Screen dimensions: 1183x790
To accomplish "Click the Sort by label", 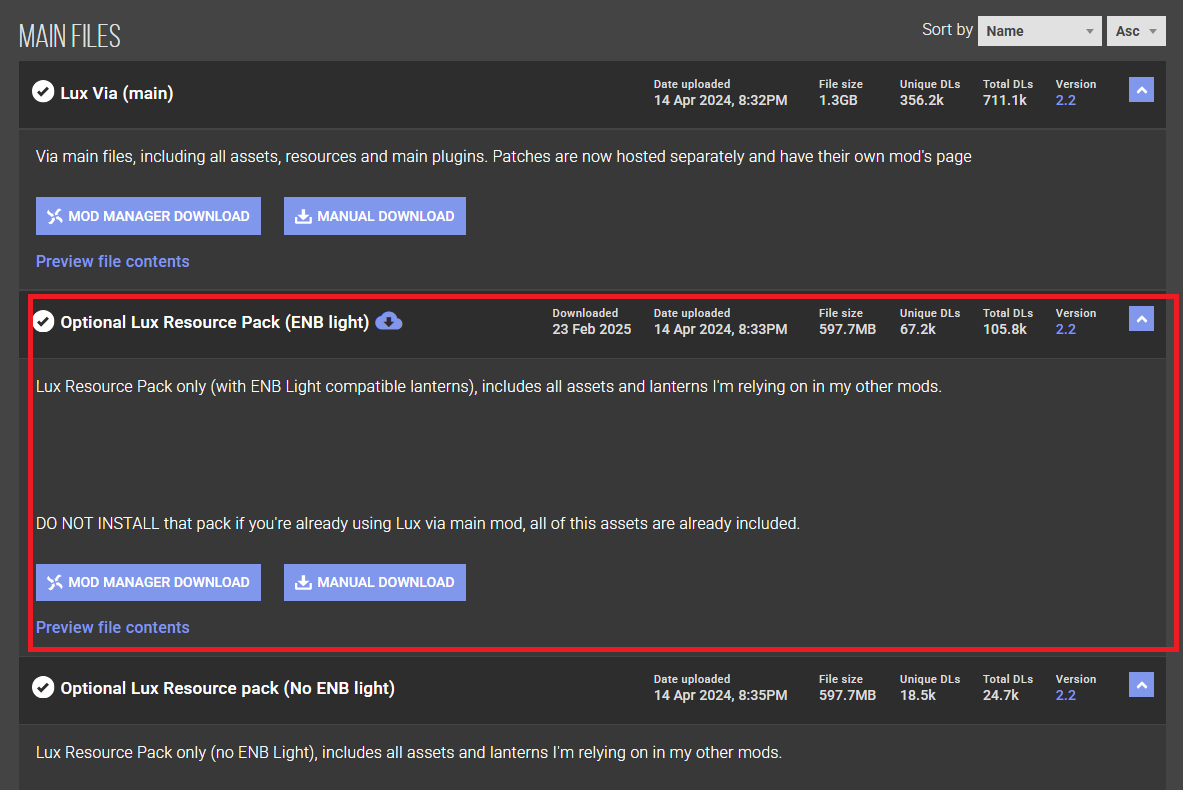I will (x=947, y=29).
